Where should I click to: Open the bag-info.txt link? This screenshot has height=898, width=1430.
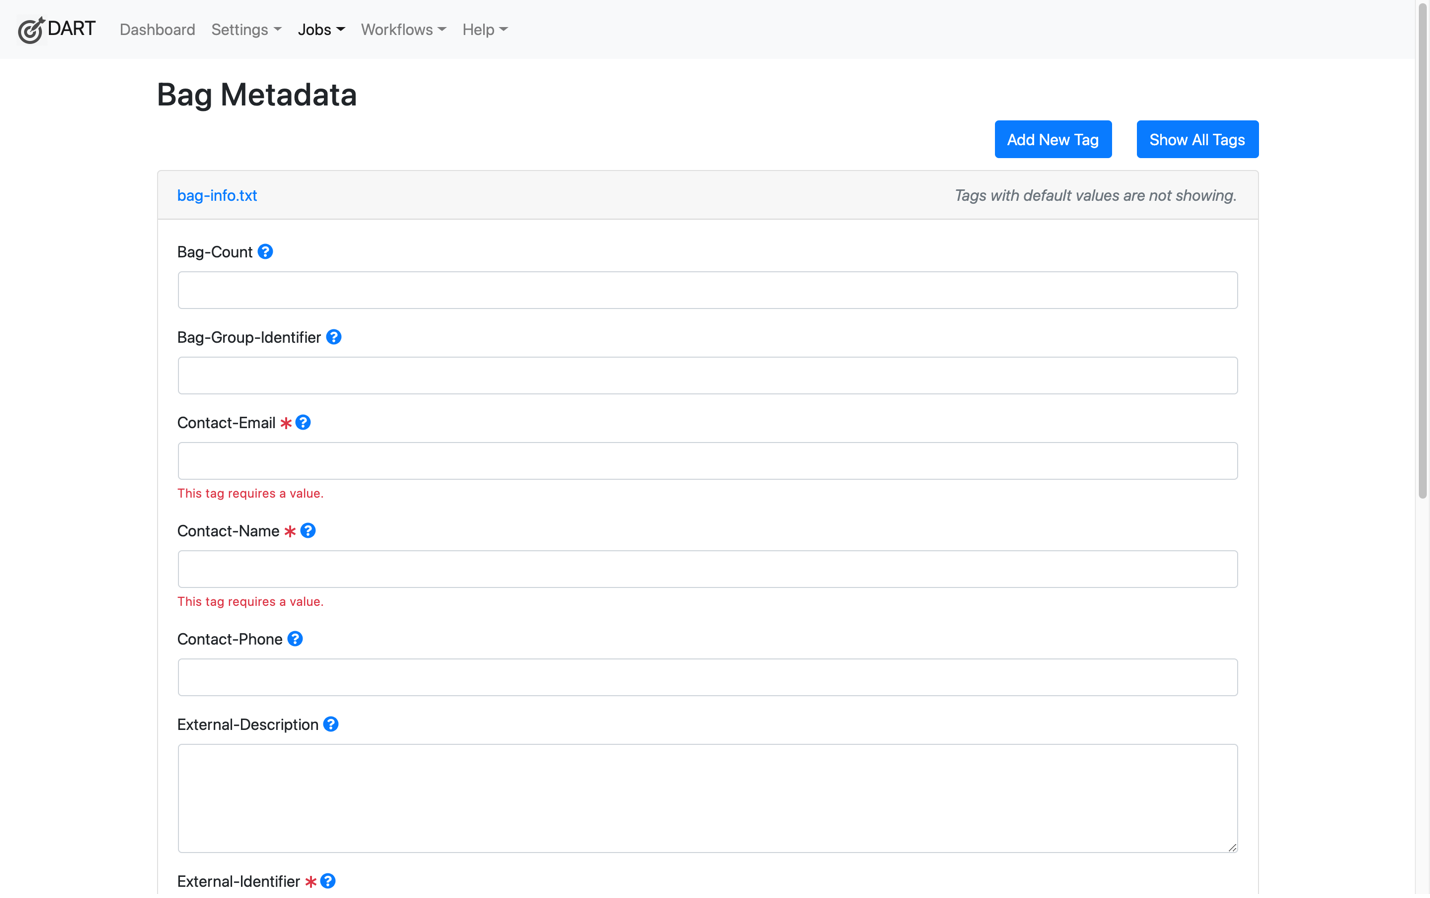pyautogui.click(x=217, y=195)
